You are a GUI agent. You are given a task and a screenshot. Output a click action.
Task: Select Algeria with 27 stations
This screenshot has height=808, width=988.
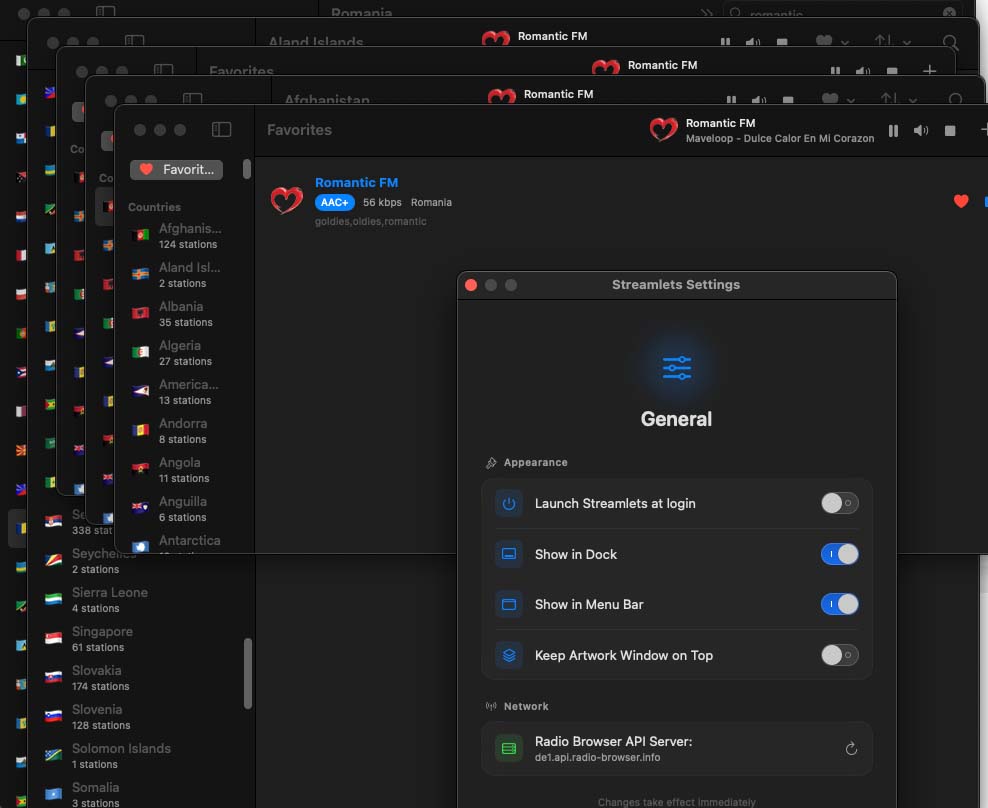[183, 353]
